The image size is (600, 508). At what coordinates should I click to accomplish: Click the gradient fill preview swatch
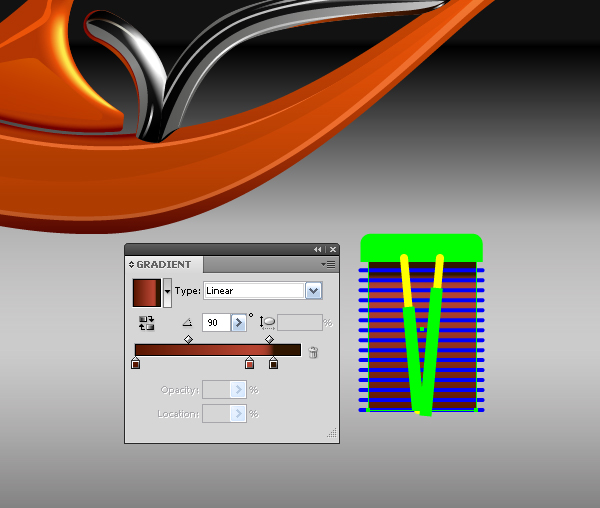[x=147, y=293]
